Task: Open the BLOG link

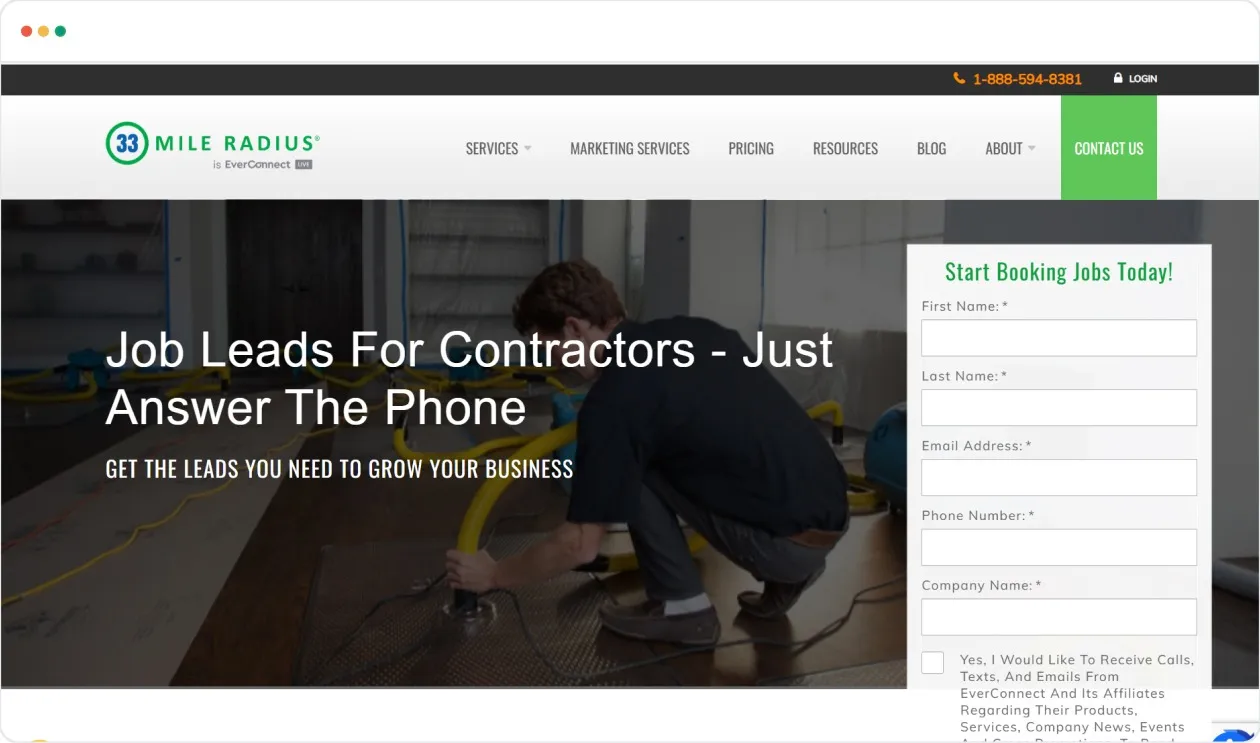Action: [931, 148]
